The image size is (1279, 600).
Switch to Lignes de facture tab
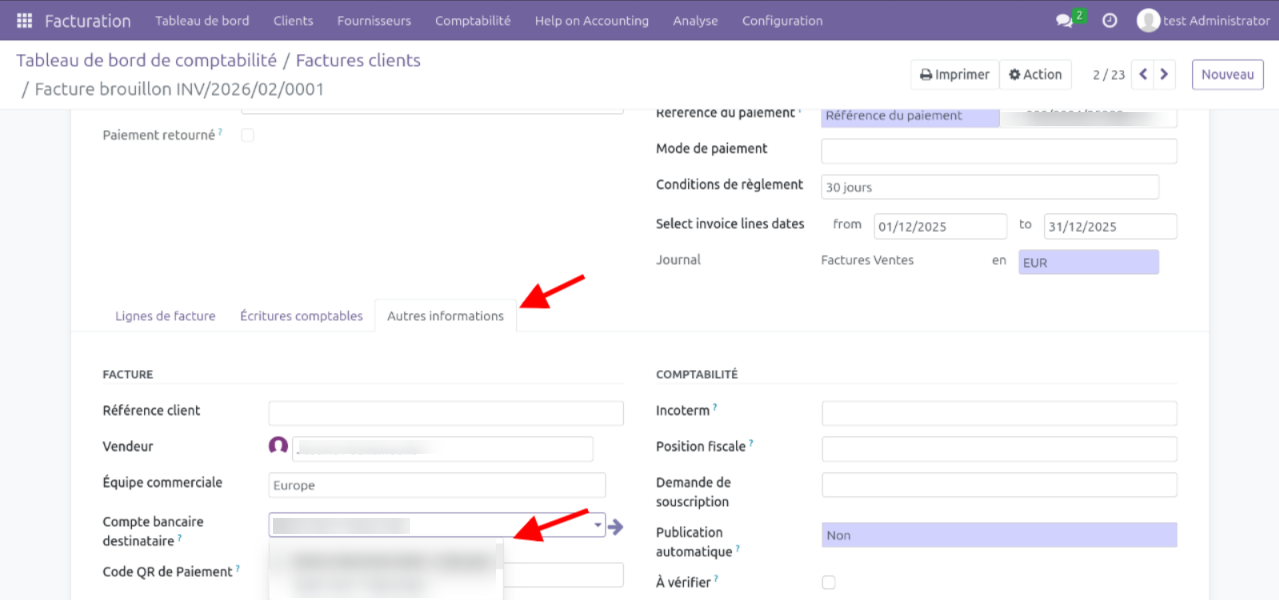165,316
